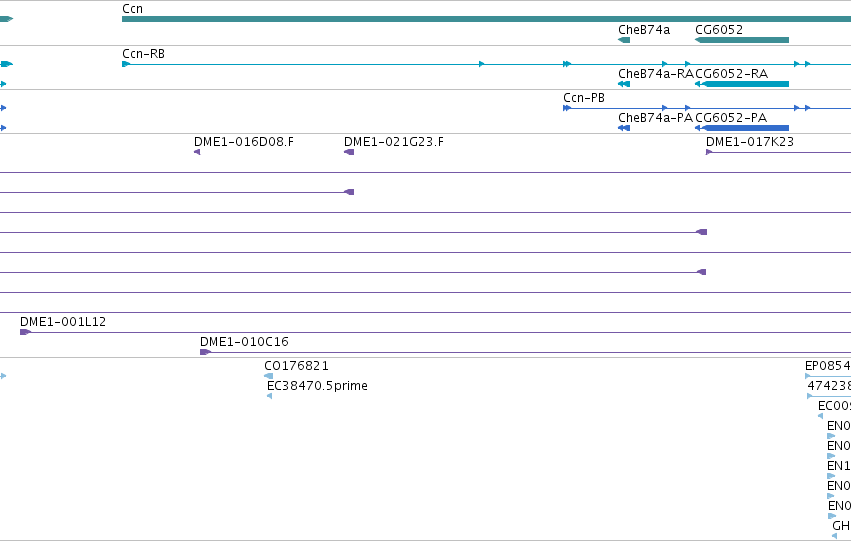Select the CG6052-RA transcript block
The image size is (851, 541).
pyautogui.click(x=742, y=84)
